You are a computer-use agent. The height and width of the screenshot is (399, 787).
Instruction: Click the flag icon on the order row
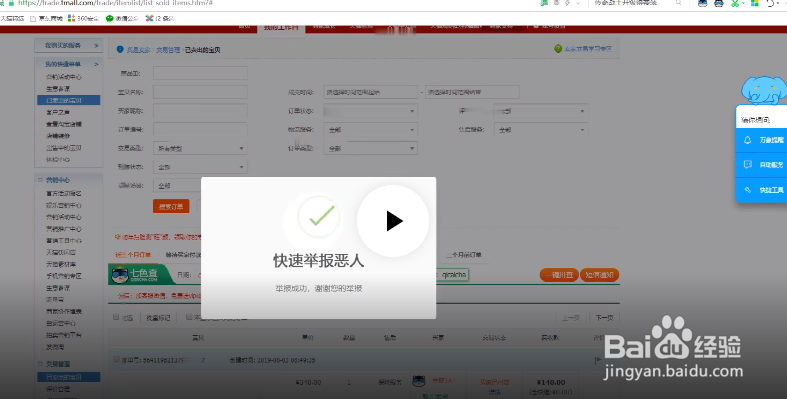coord(598,360)
